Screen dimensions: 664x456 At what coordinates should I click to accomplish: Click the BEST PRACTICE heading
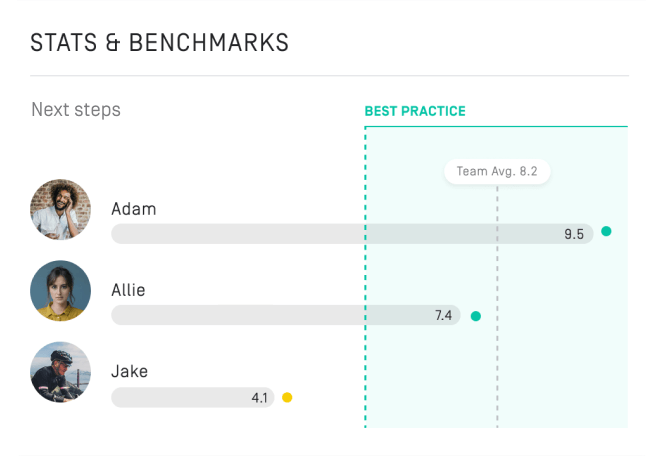point(415,111)
